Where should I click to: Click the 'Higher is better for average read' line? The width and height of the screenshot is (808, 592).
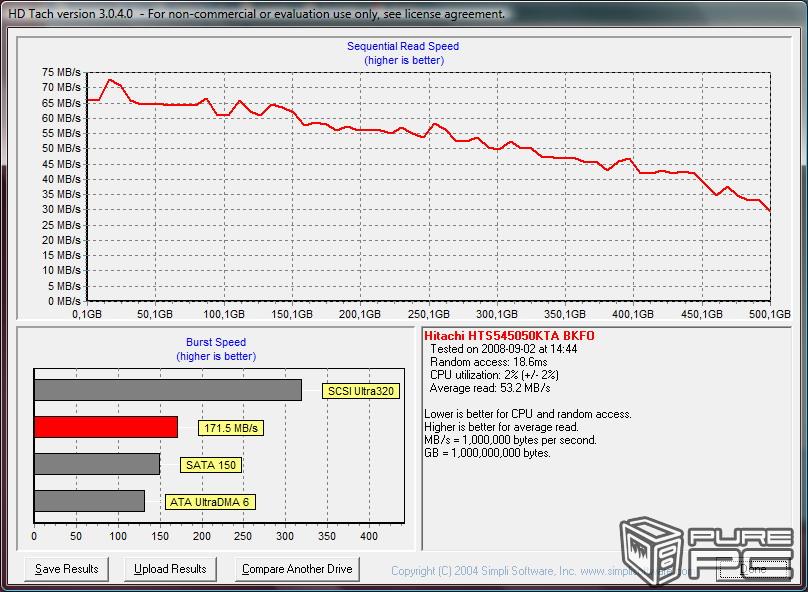[501, 427]
